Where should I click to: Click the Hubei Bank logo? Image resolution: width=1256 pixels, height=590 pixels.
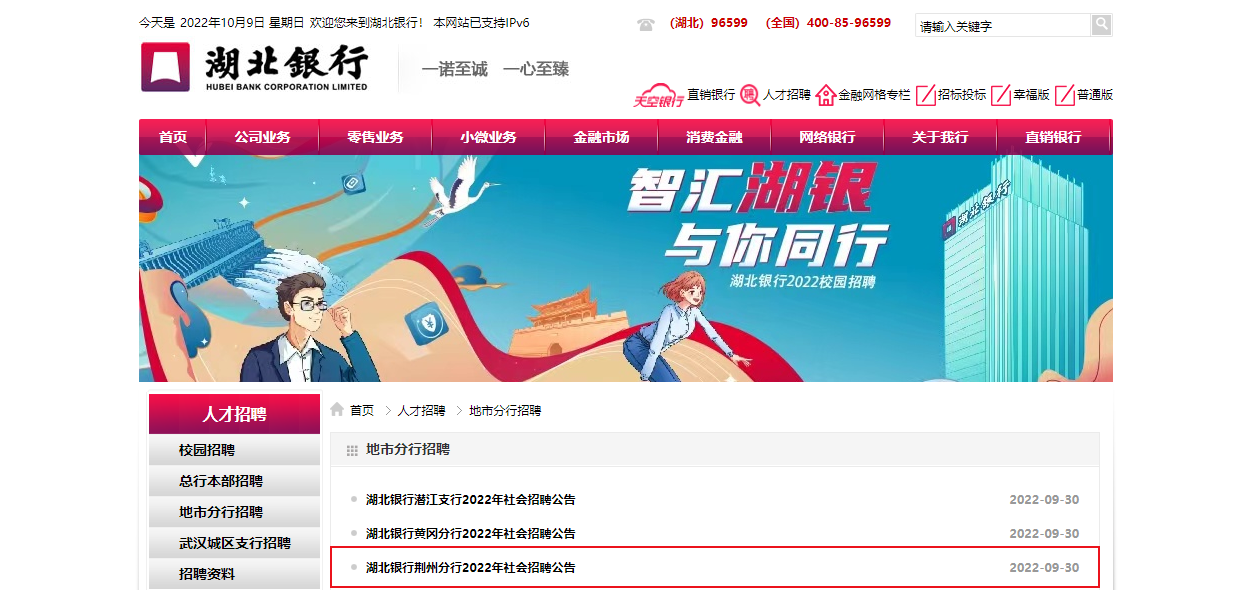pyautogui.click(x=255, y=67)
